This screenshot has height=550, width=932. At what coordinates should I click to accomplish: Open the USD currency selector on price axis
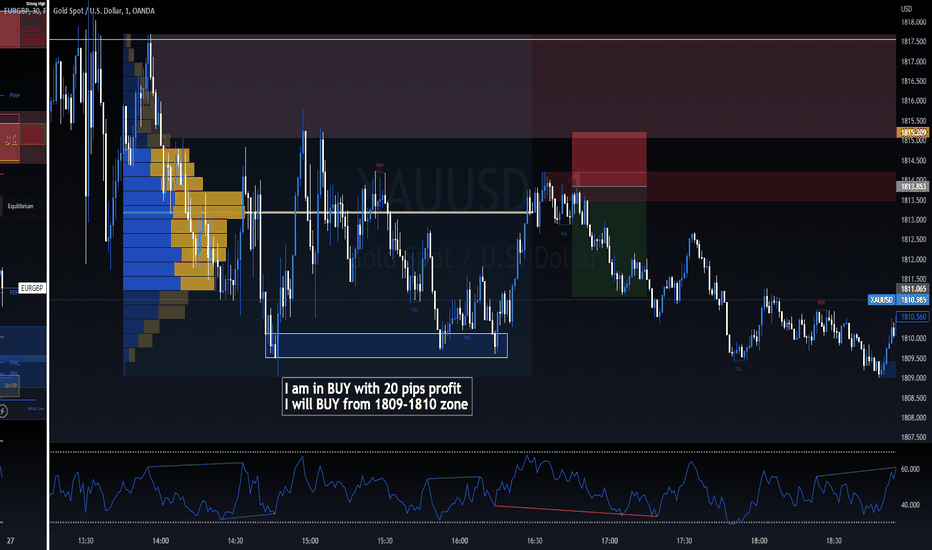(x=906, y=9)
